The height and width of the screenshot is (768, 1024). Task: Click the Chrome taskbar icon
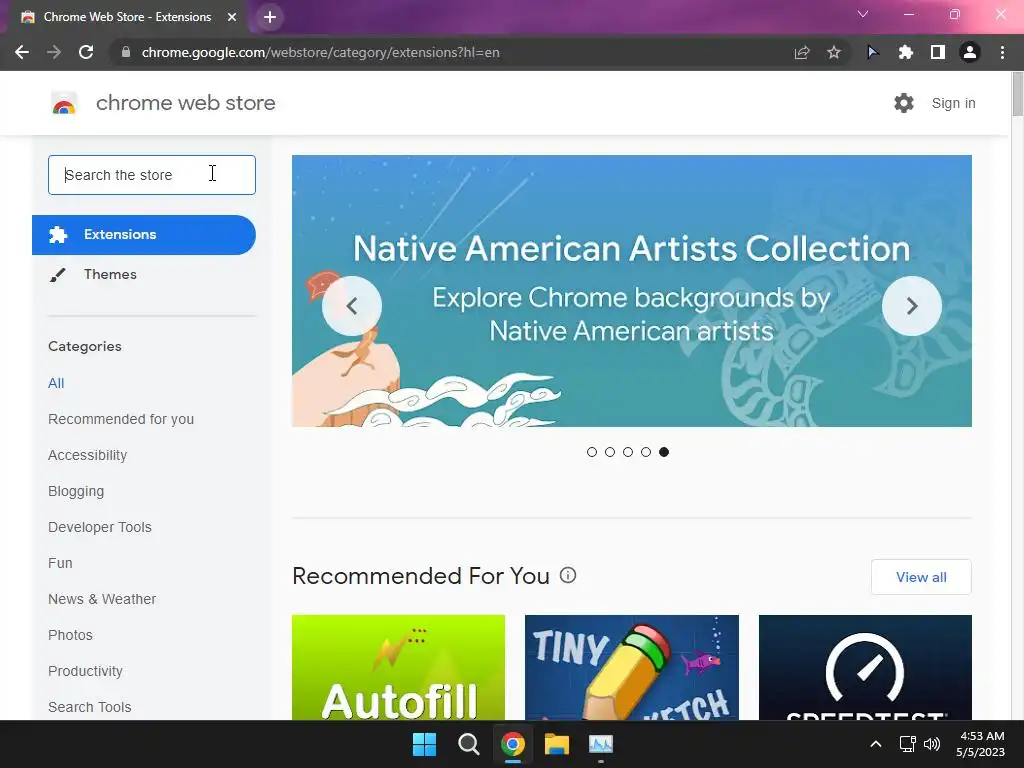click(513, 744)
